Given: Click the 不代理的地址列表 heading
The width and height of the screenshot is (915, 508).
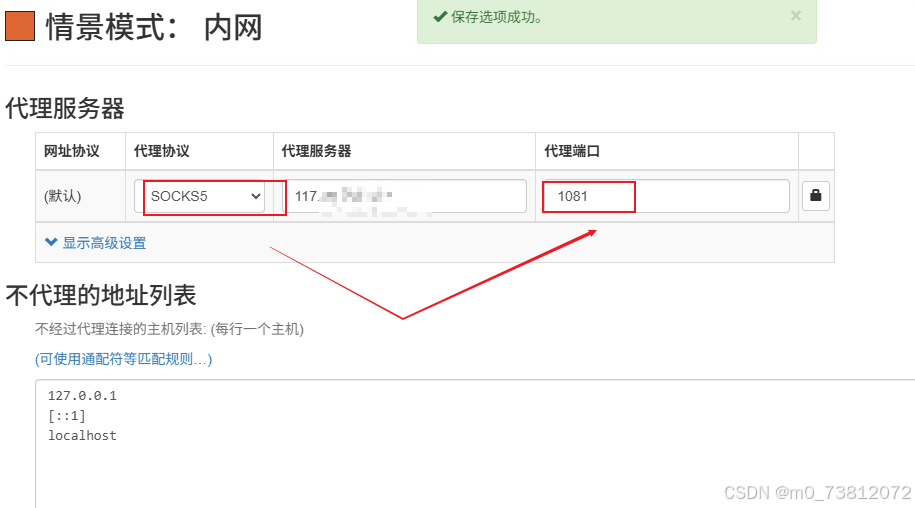Looking at the screenshot, I should (101, 295).
